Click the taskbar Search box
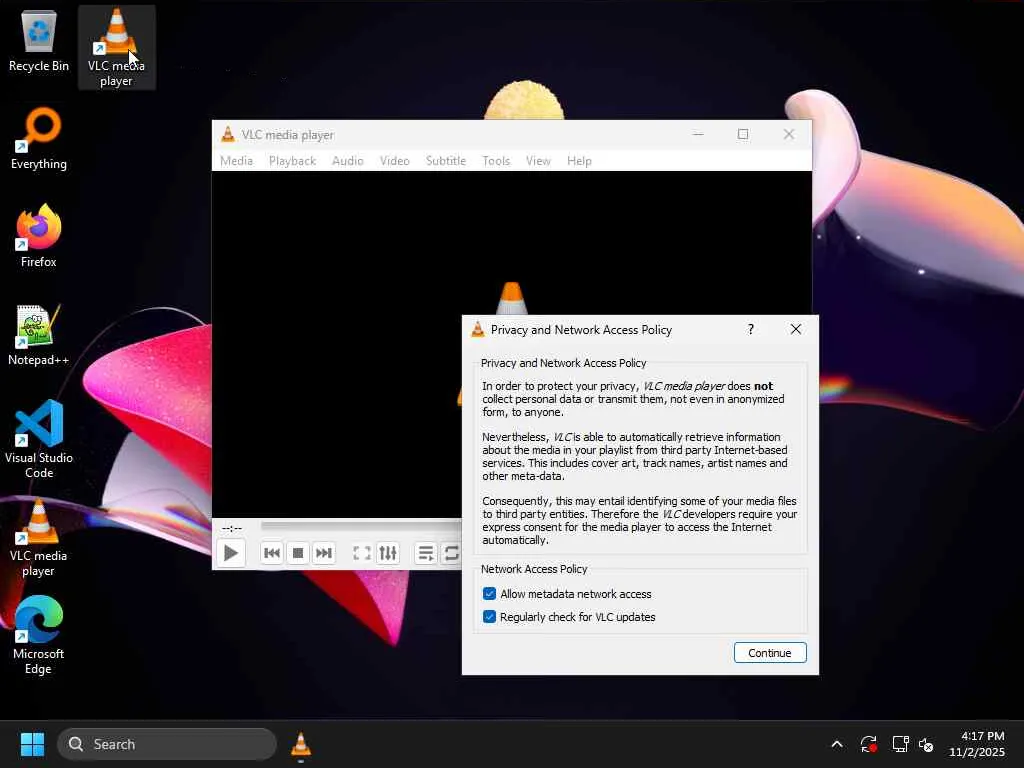This screenshot has width=1024, height=768. (x=167, y=744)
